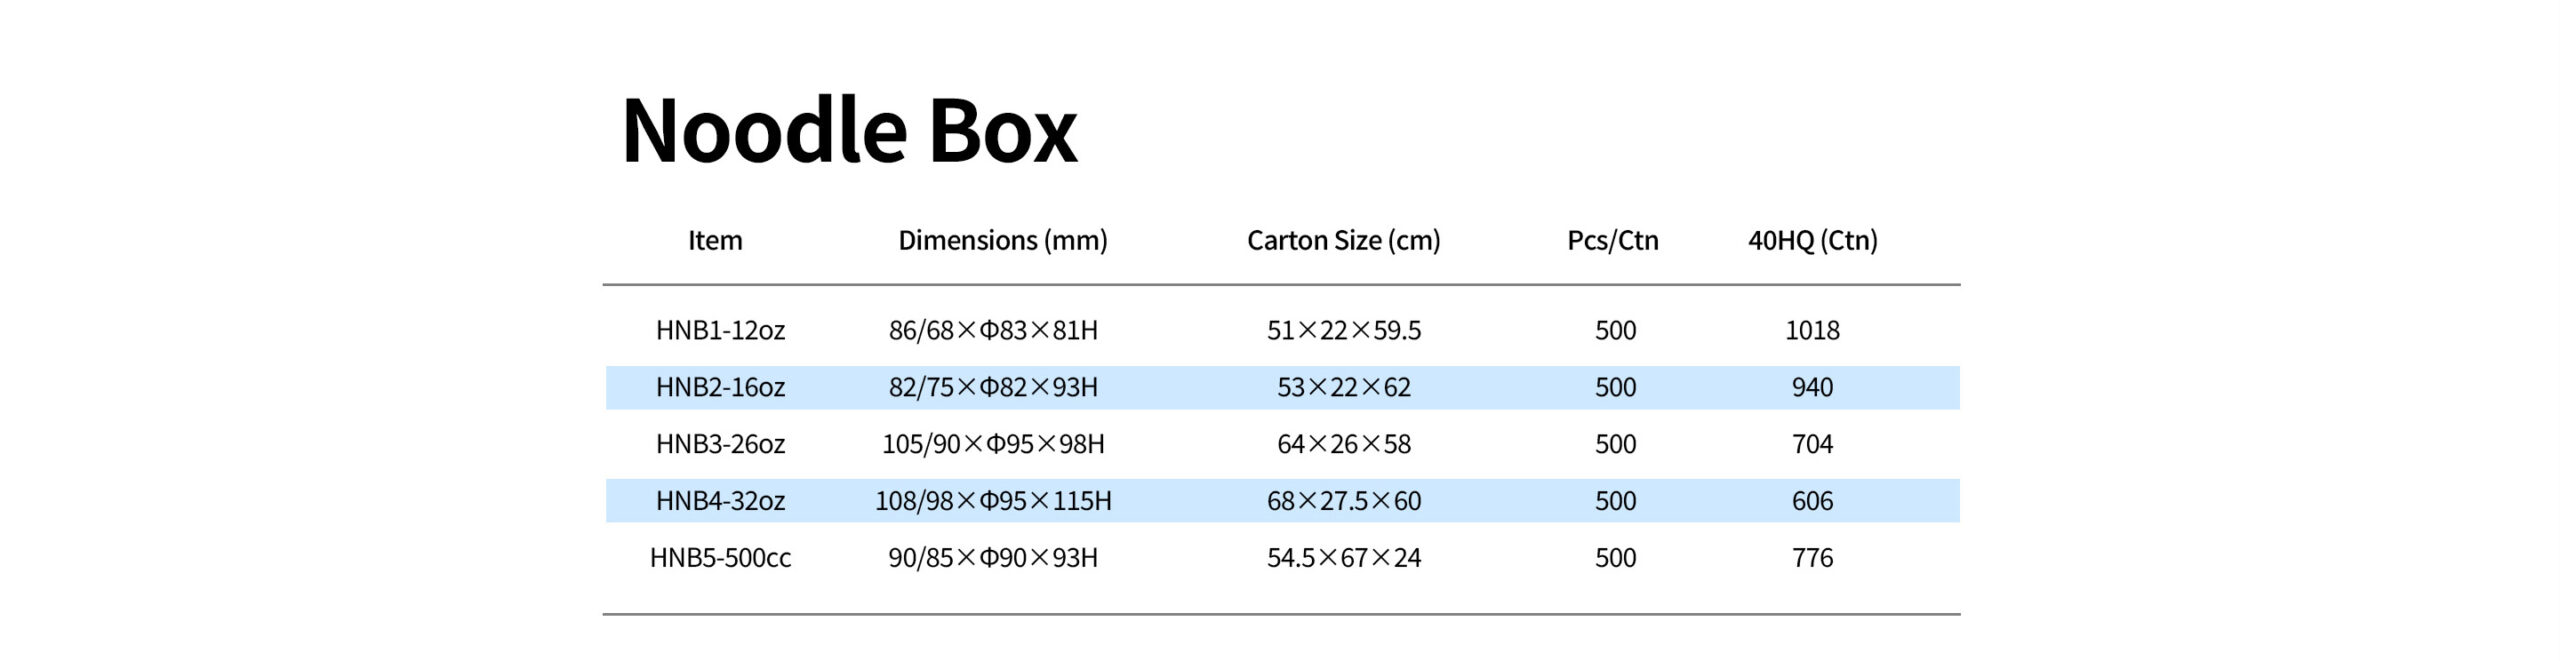Select carton size 68×27.5×60
The width and height of the screenshot is (2560, 661).
1343,501
